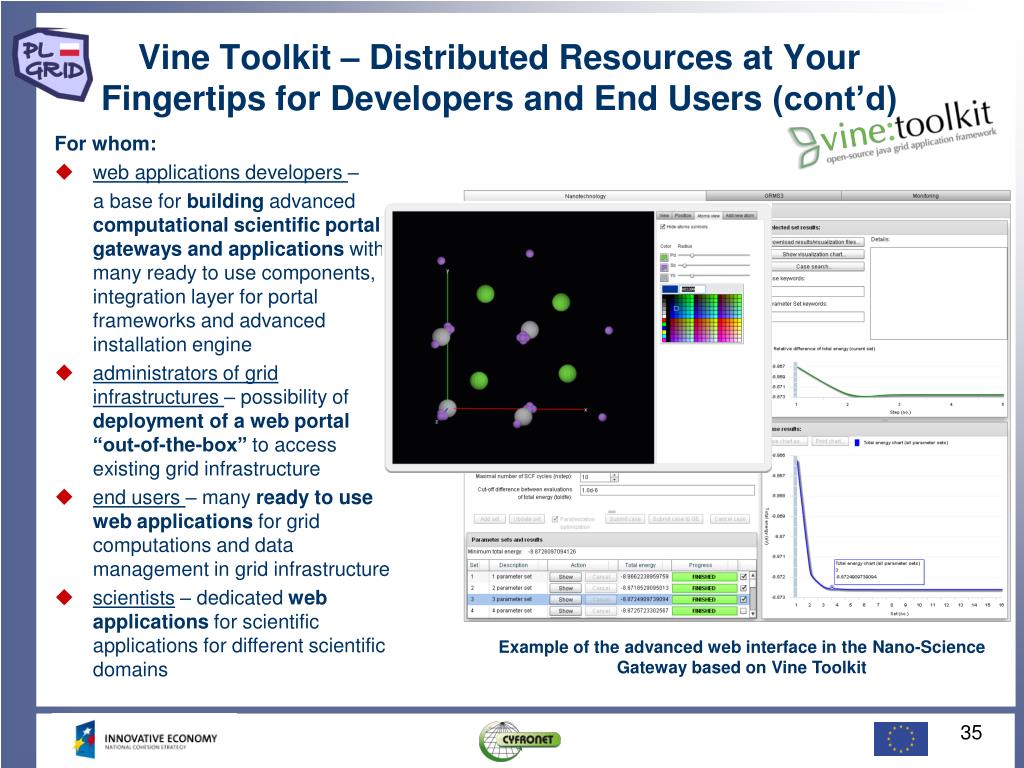1024x768 pixels.
Task: Click the European Union flag icon
Action: pos(901,739)
